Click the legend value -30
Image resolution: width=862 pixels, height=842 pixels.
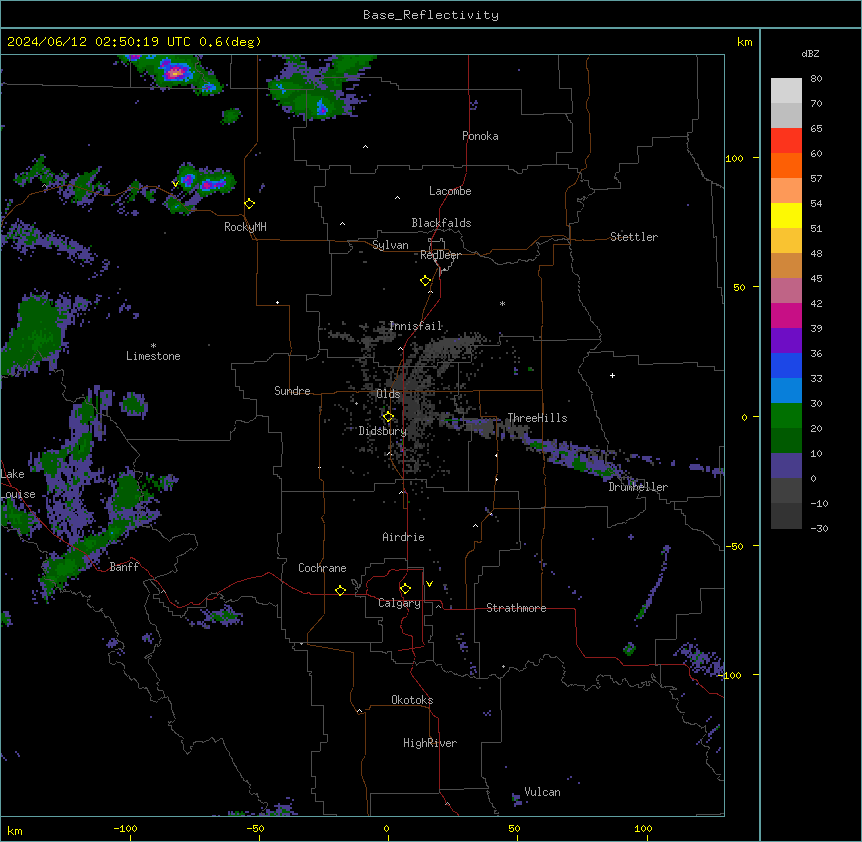[819, 529]
